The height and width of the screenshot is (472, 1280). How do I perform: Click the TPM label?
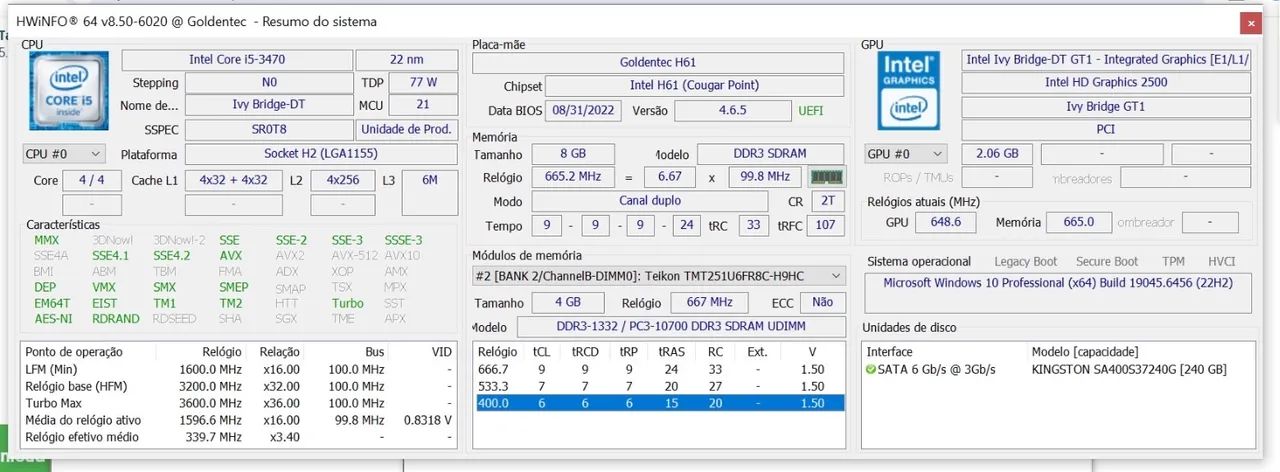(1173, 262)
